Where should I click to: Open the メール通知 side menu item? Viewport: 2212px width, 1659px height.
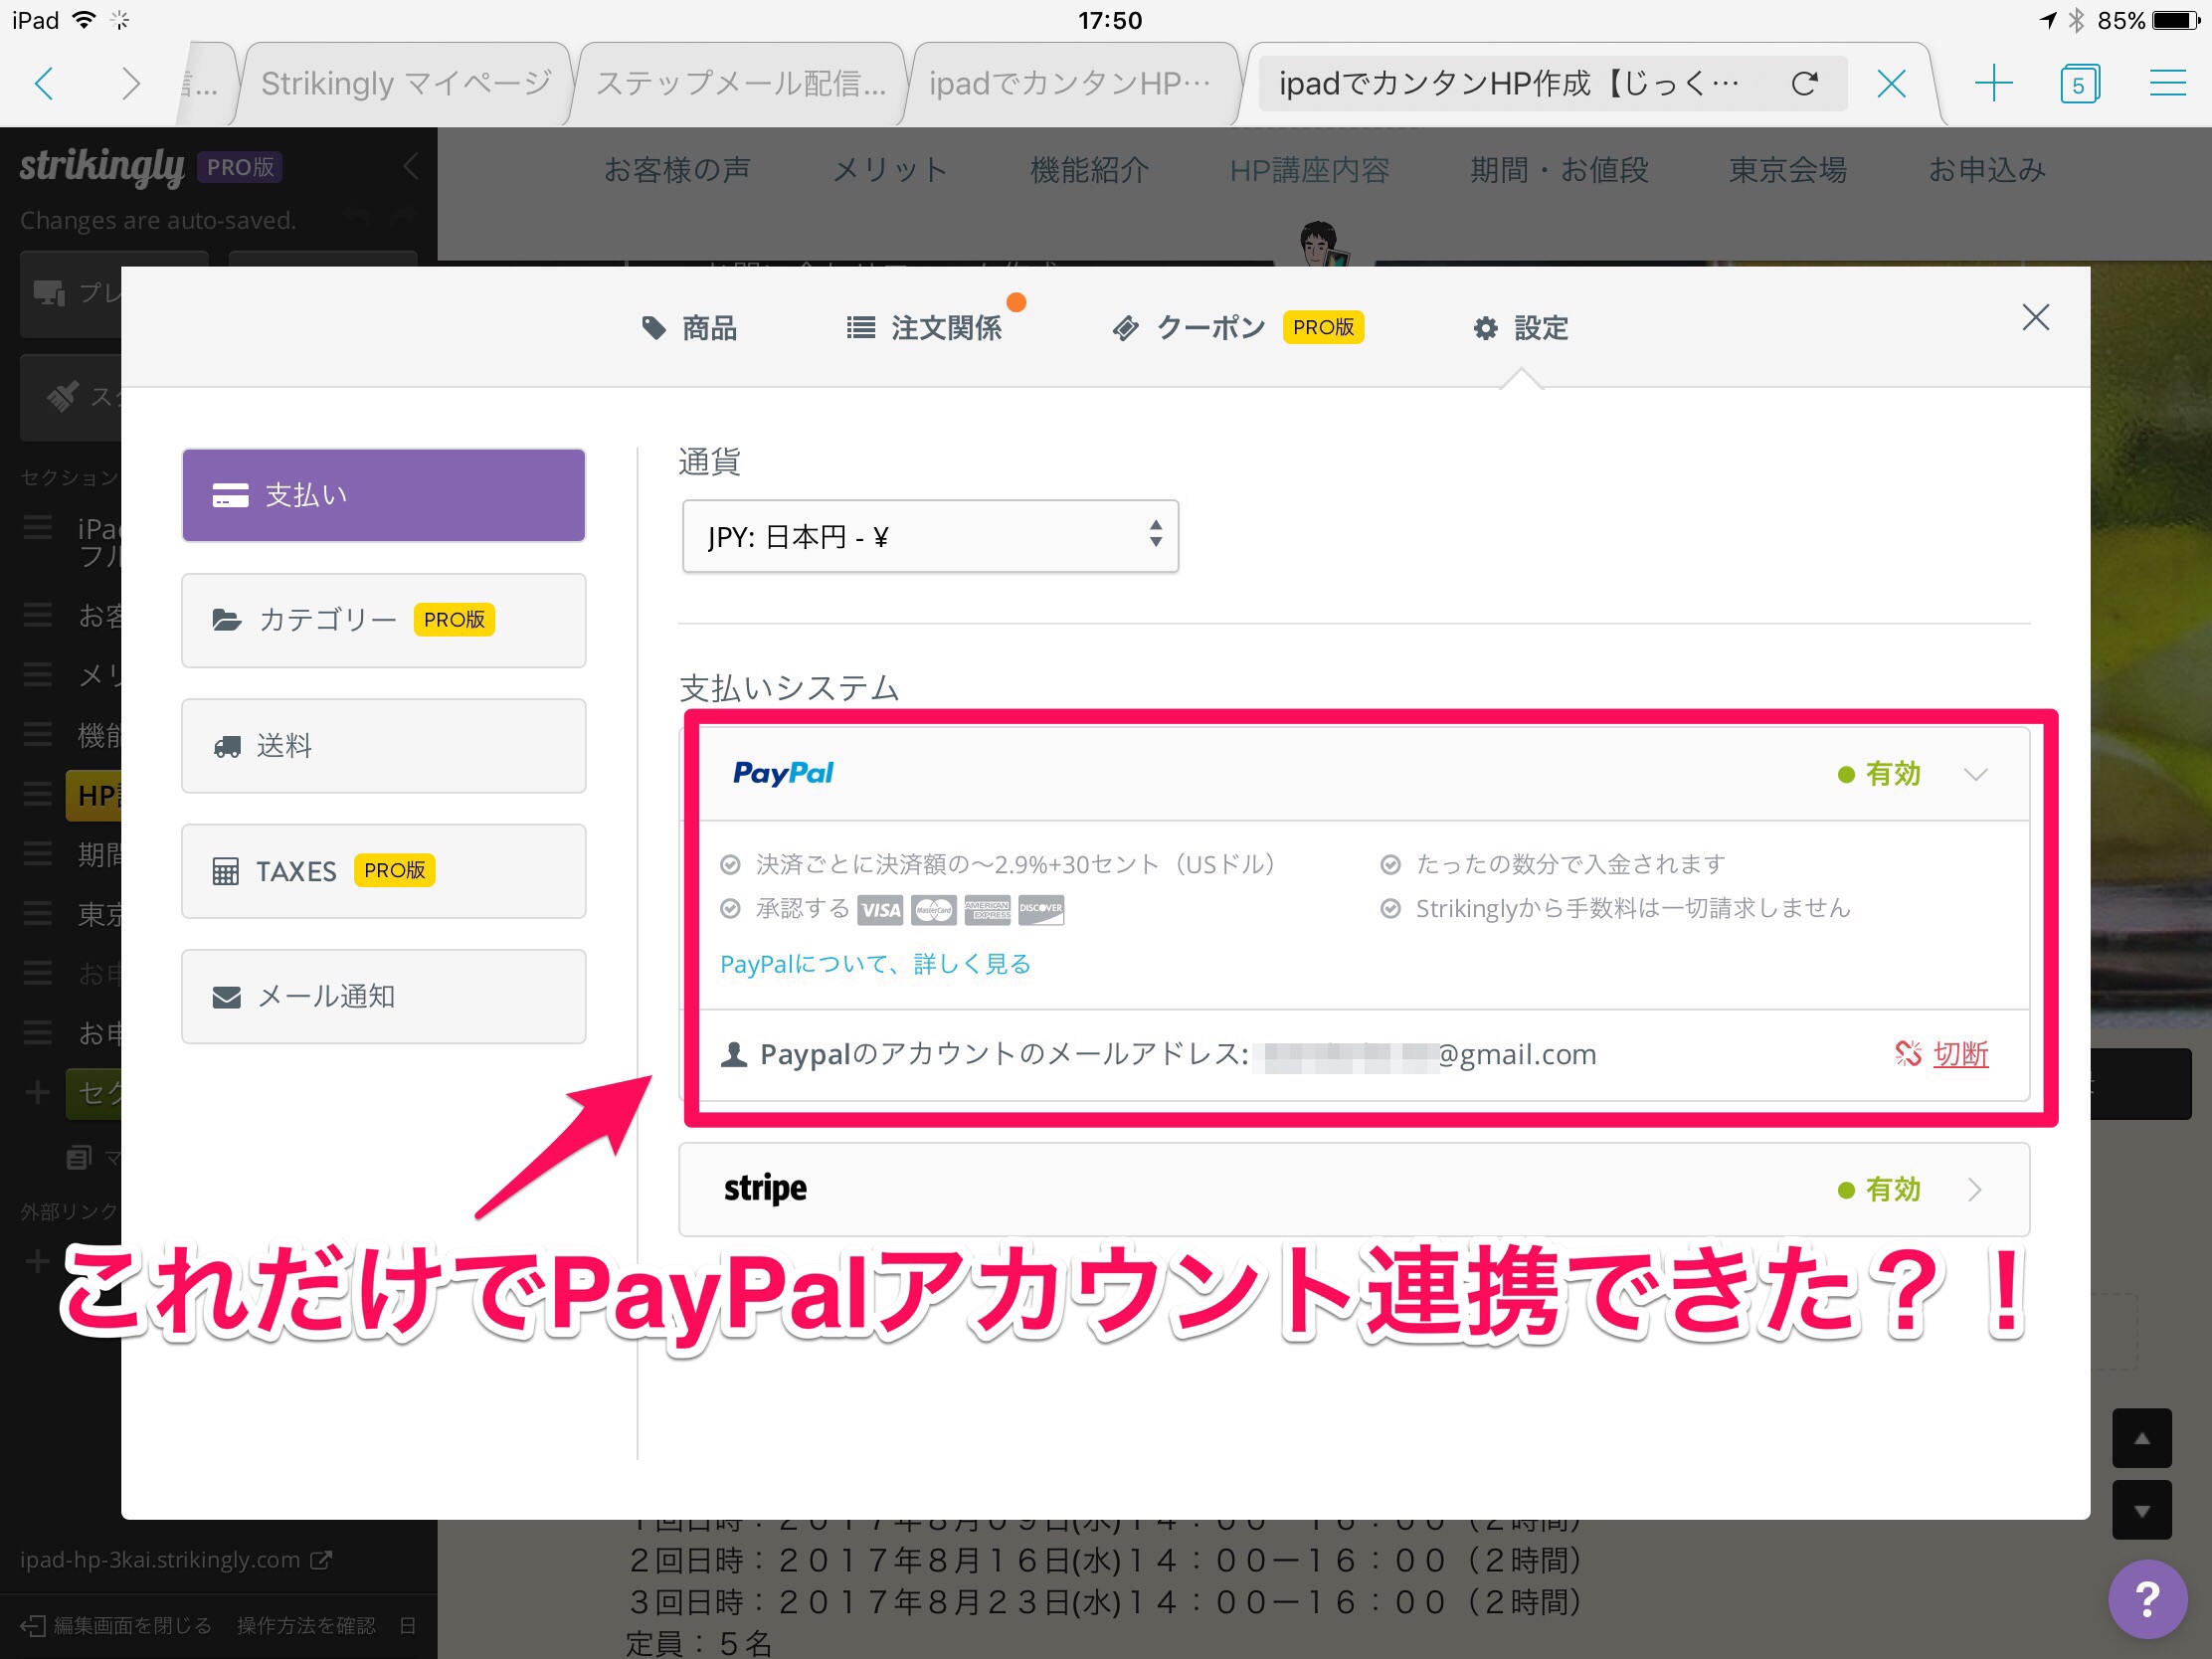(x=384, y=996)
